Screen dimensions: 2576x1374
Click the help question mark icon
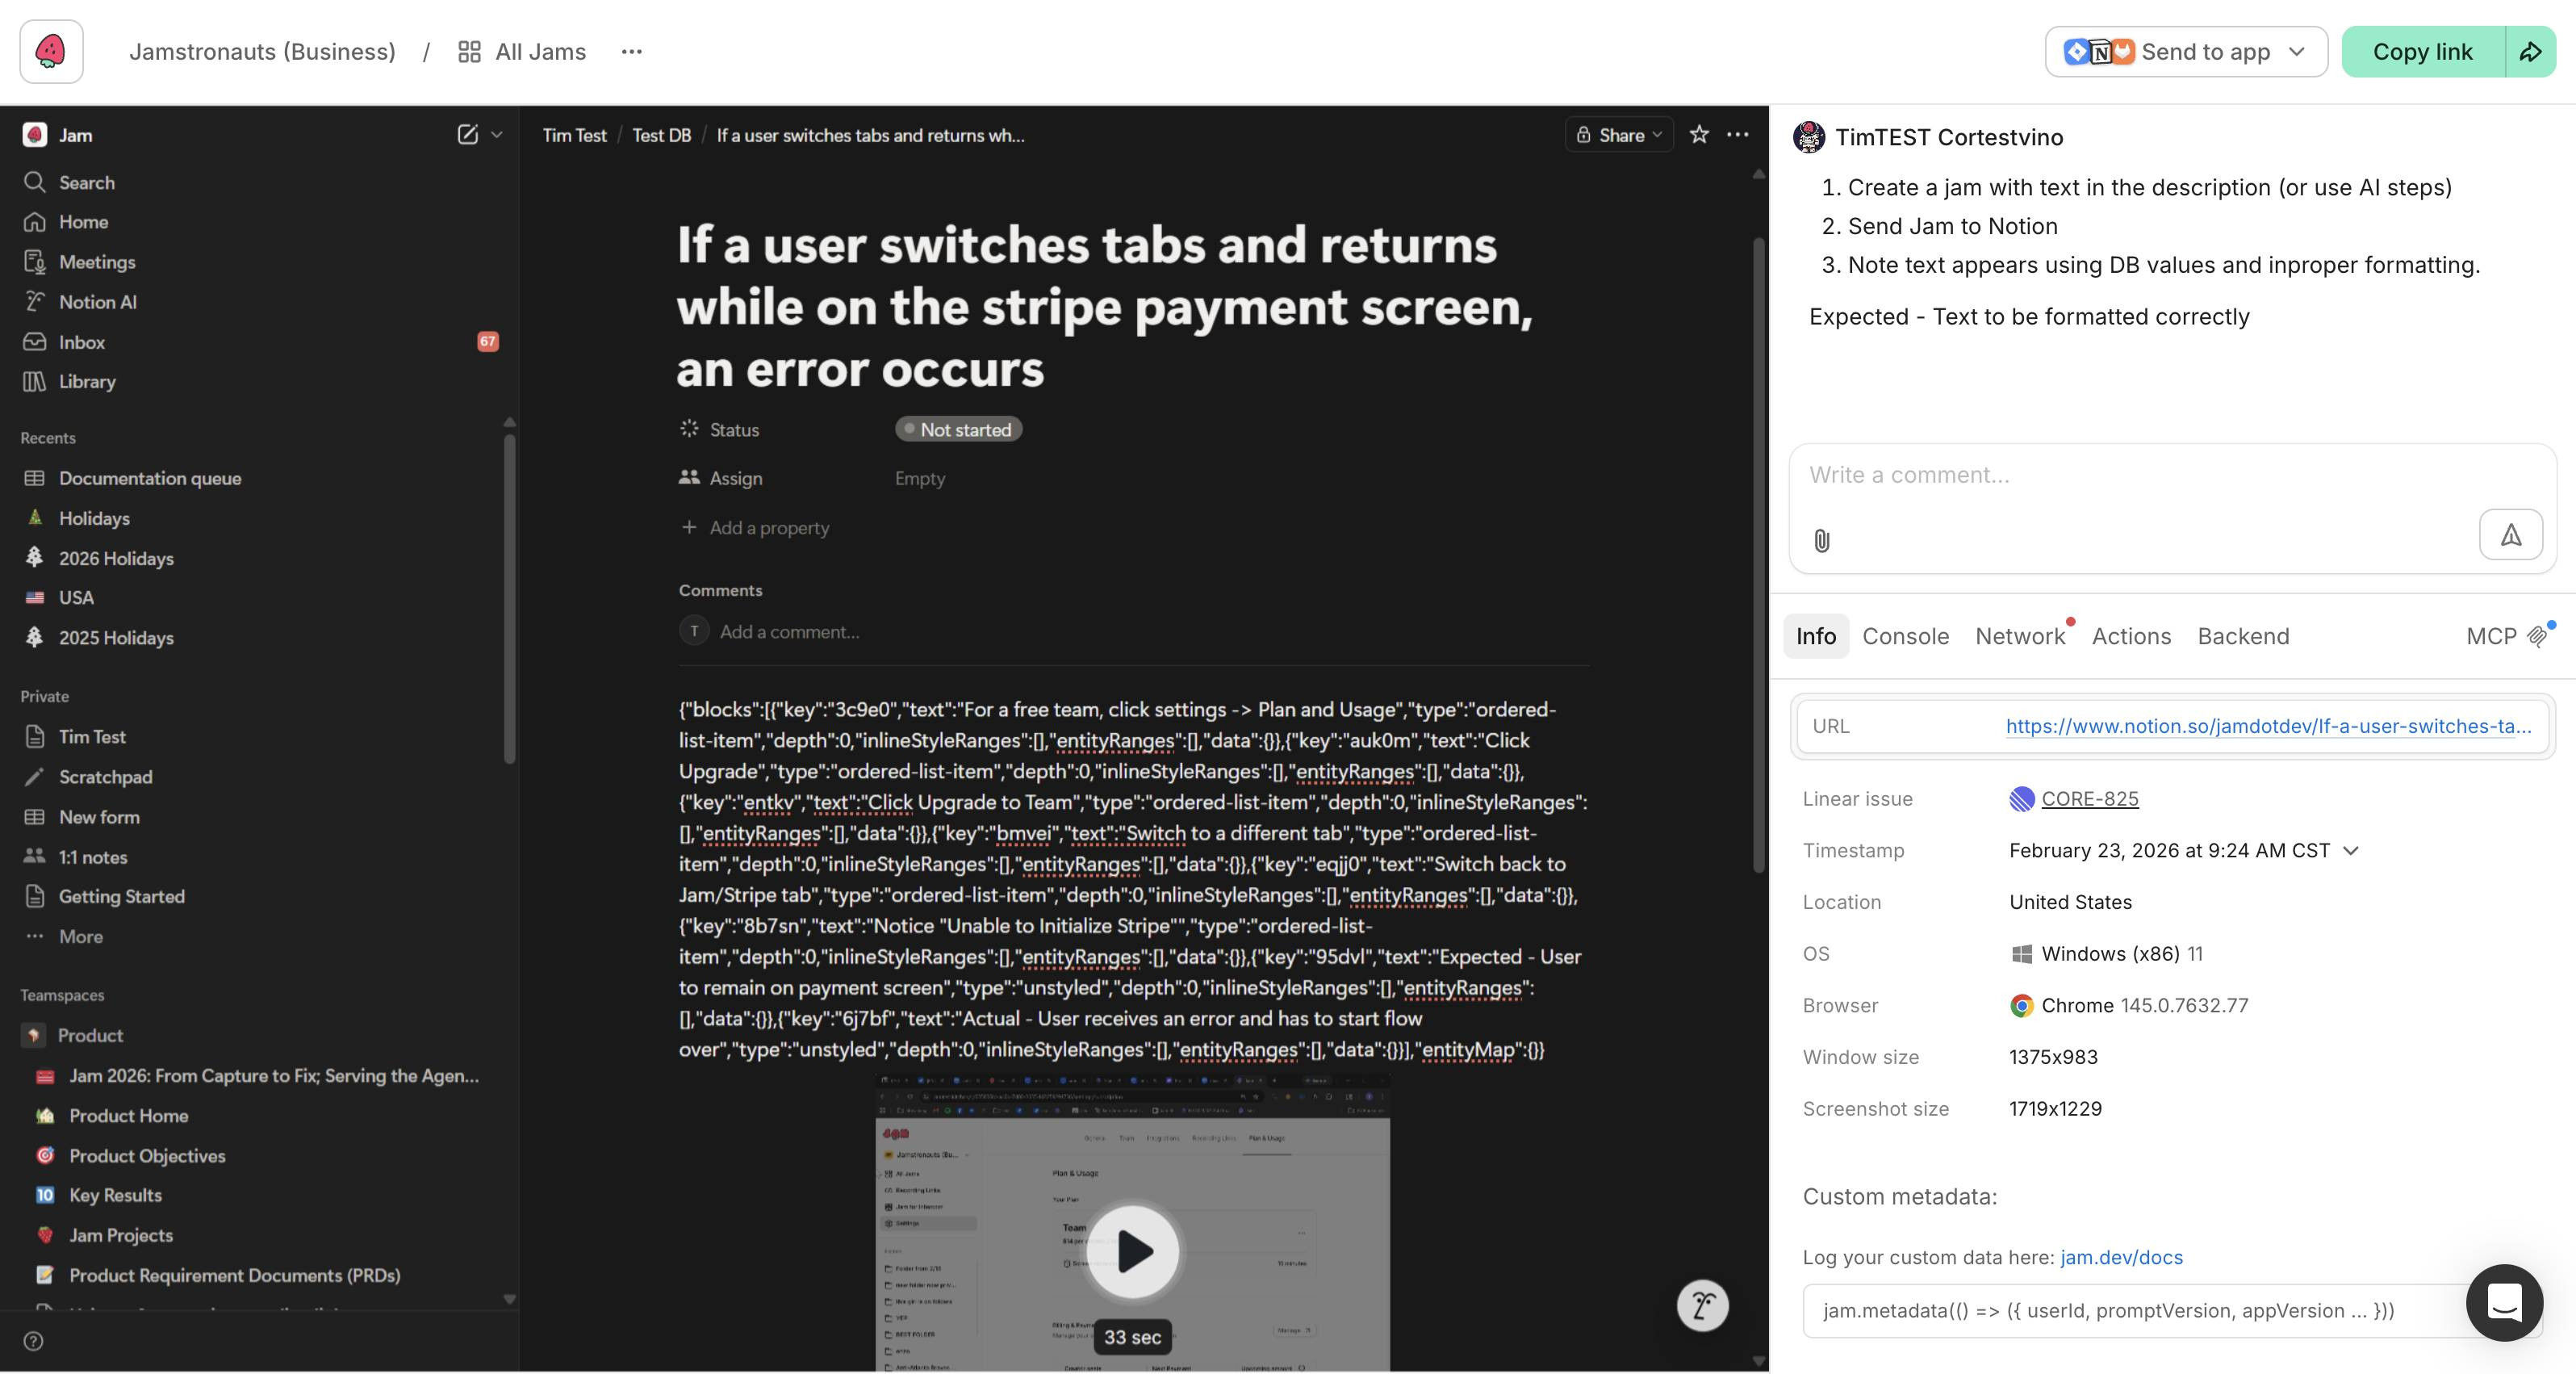33,1341
